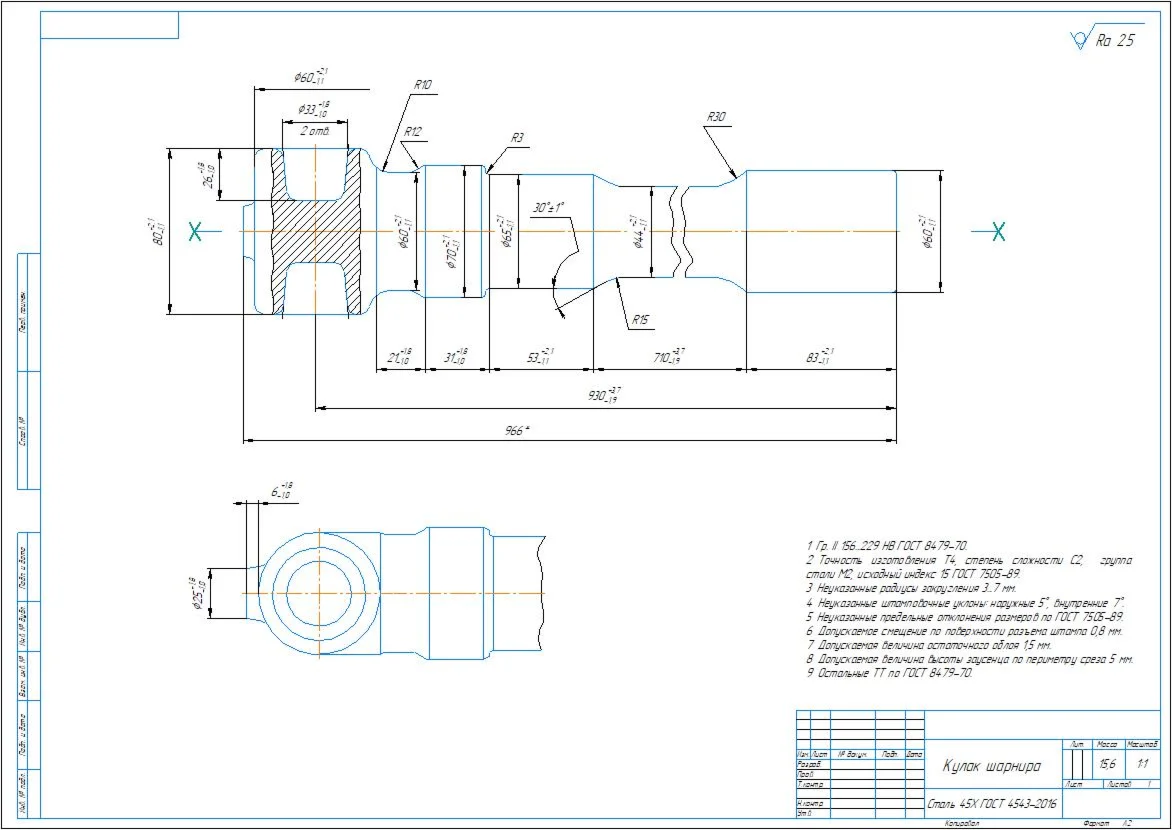Image resolution: width=1172 pixels, height=830 pixels.
Task: Click the hatched cross-section area
Action: pyautogui.click(x=317, y=230)
